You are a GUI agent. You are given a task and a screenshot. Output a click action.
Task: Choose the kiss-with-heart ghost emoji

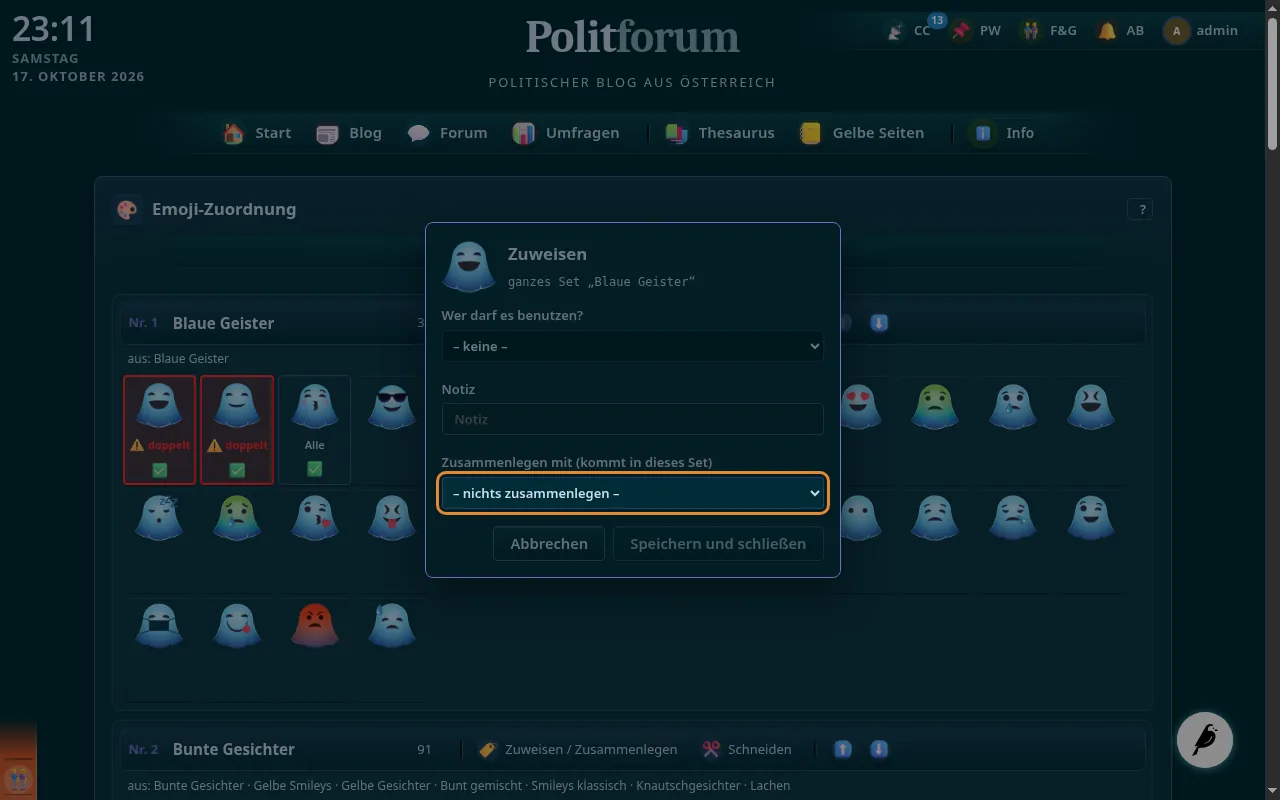pyautogui.click(x=314, y=517)
